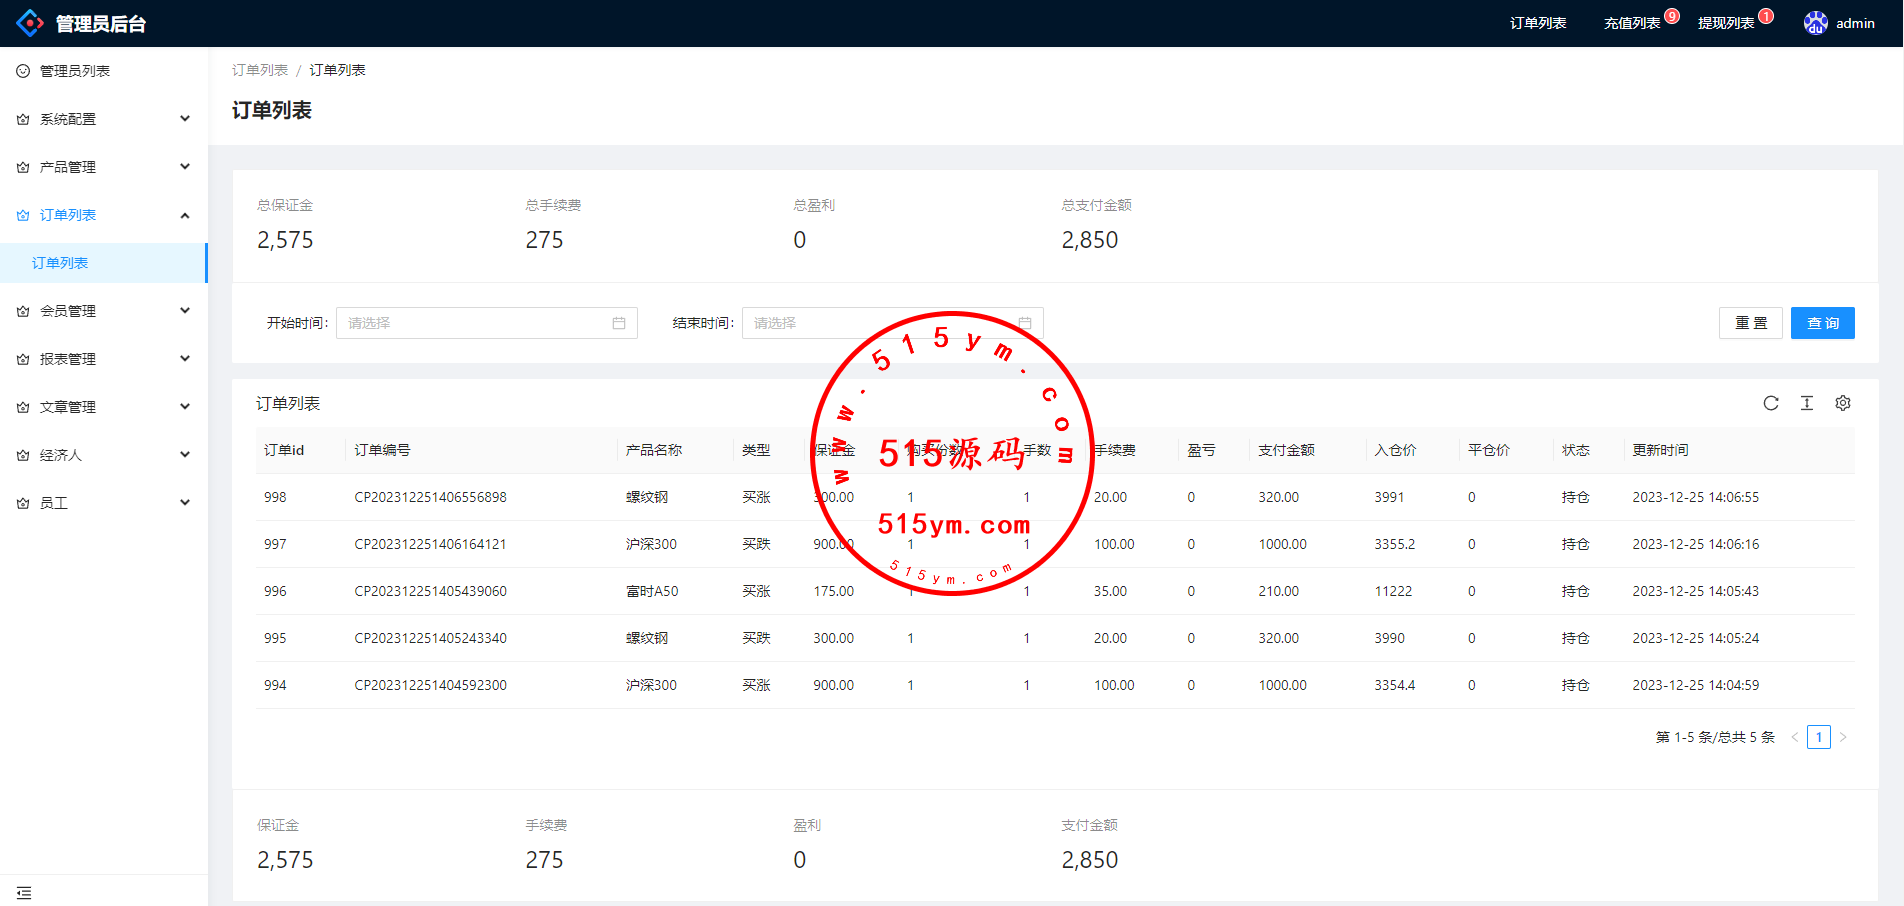Click the logo next to 管理员后台
1904x906 pixels.
(x=30, y=23)
